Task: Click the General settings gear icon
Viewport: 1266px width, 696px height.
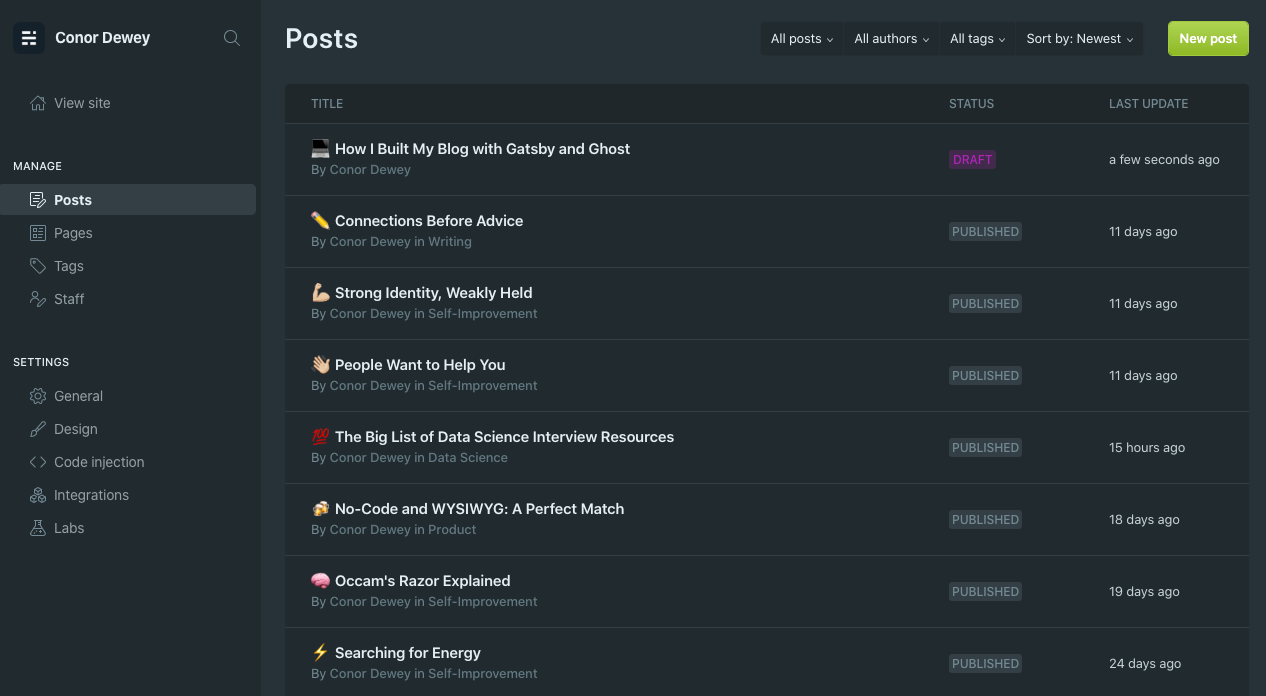Action: point(38,396)
